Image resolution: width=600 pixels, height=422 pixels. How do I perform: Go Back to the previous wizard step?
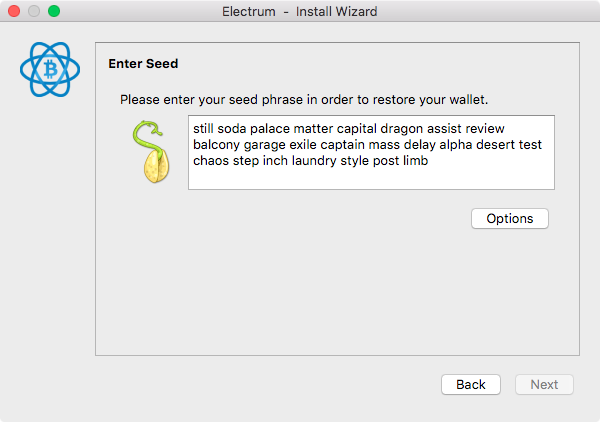(x=471, y=384)
